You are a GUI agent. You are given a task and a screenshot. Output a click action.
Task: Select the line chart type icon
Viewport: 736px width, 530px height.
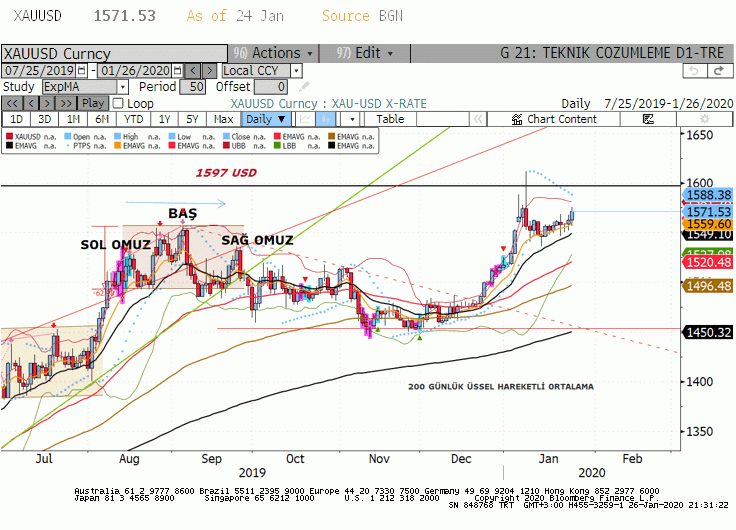pos(305,119)
